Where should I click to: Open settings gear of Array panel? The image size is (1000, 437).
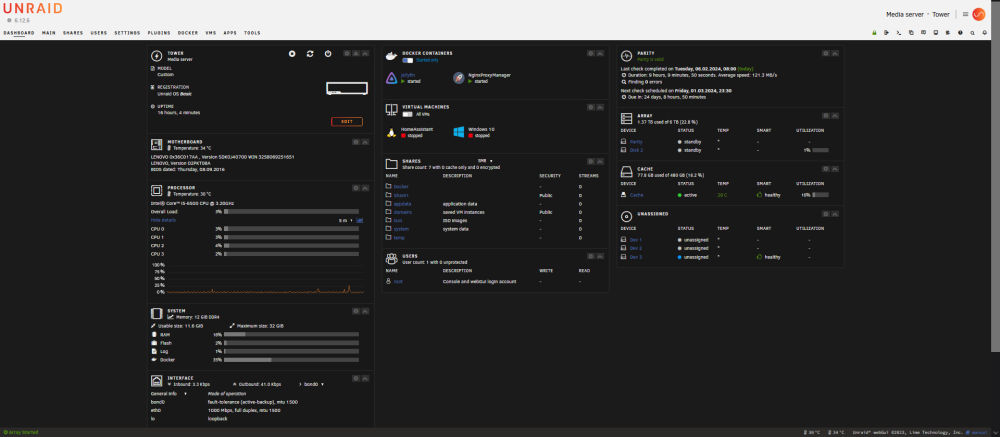(825, 115)
